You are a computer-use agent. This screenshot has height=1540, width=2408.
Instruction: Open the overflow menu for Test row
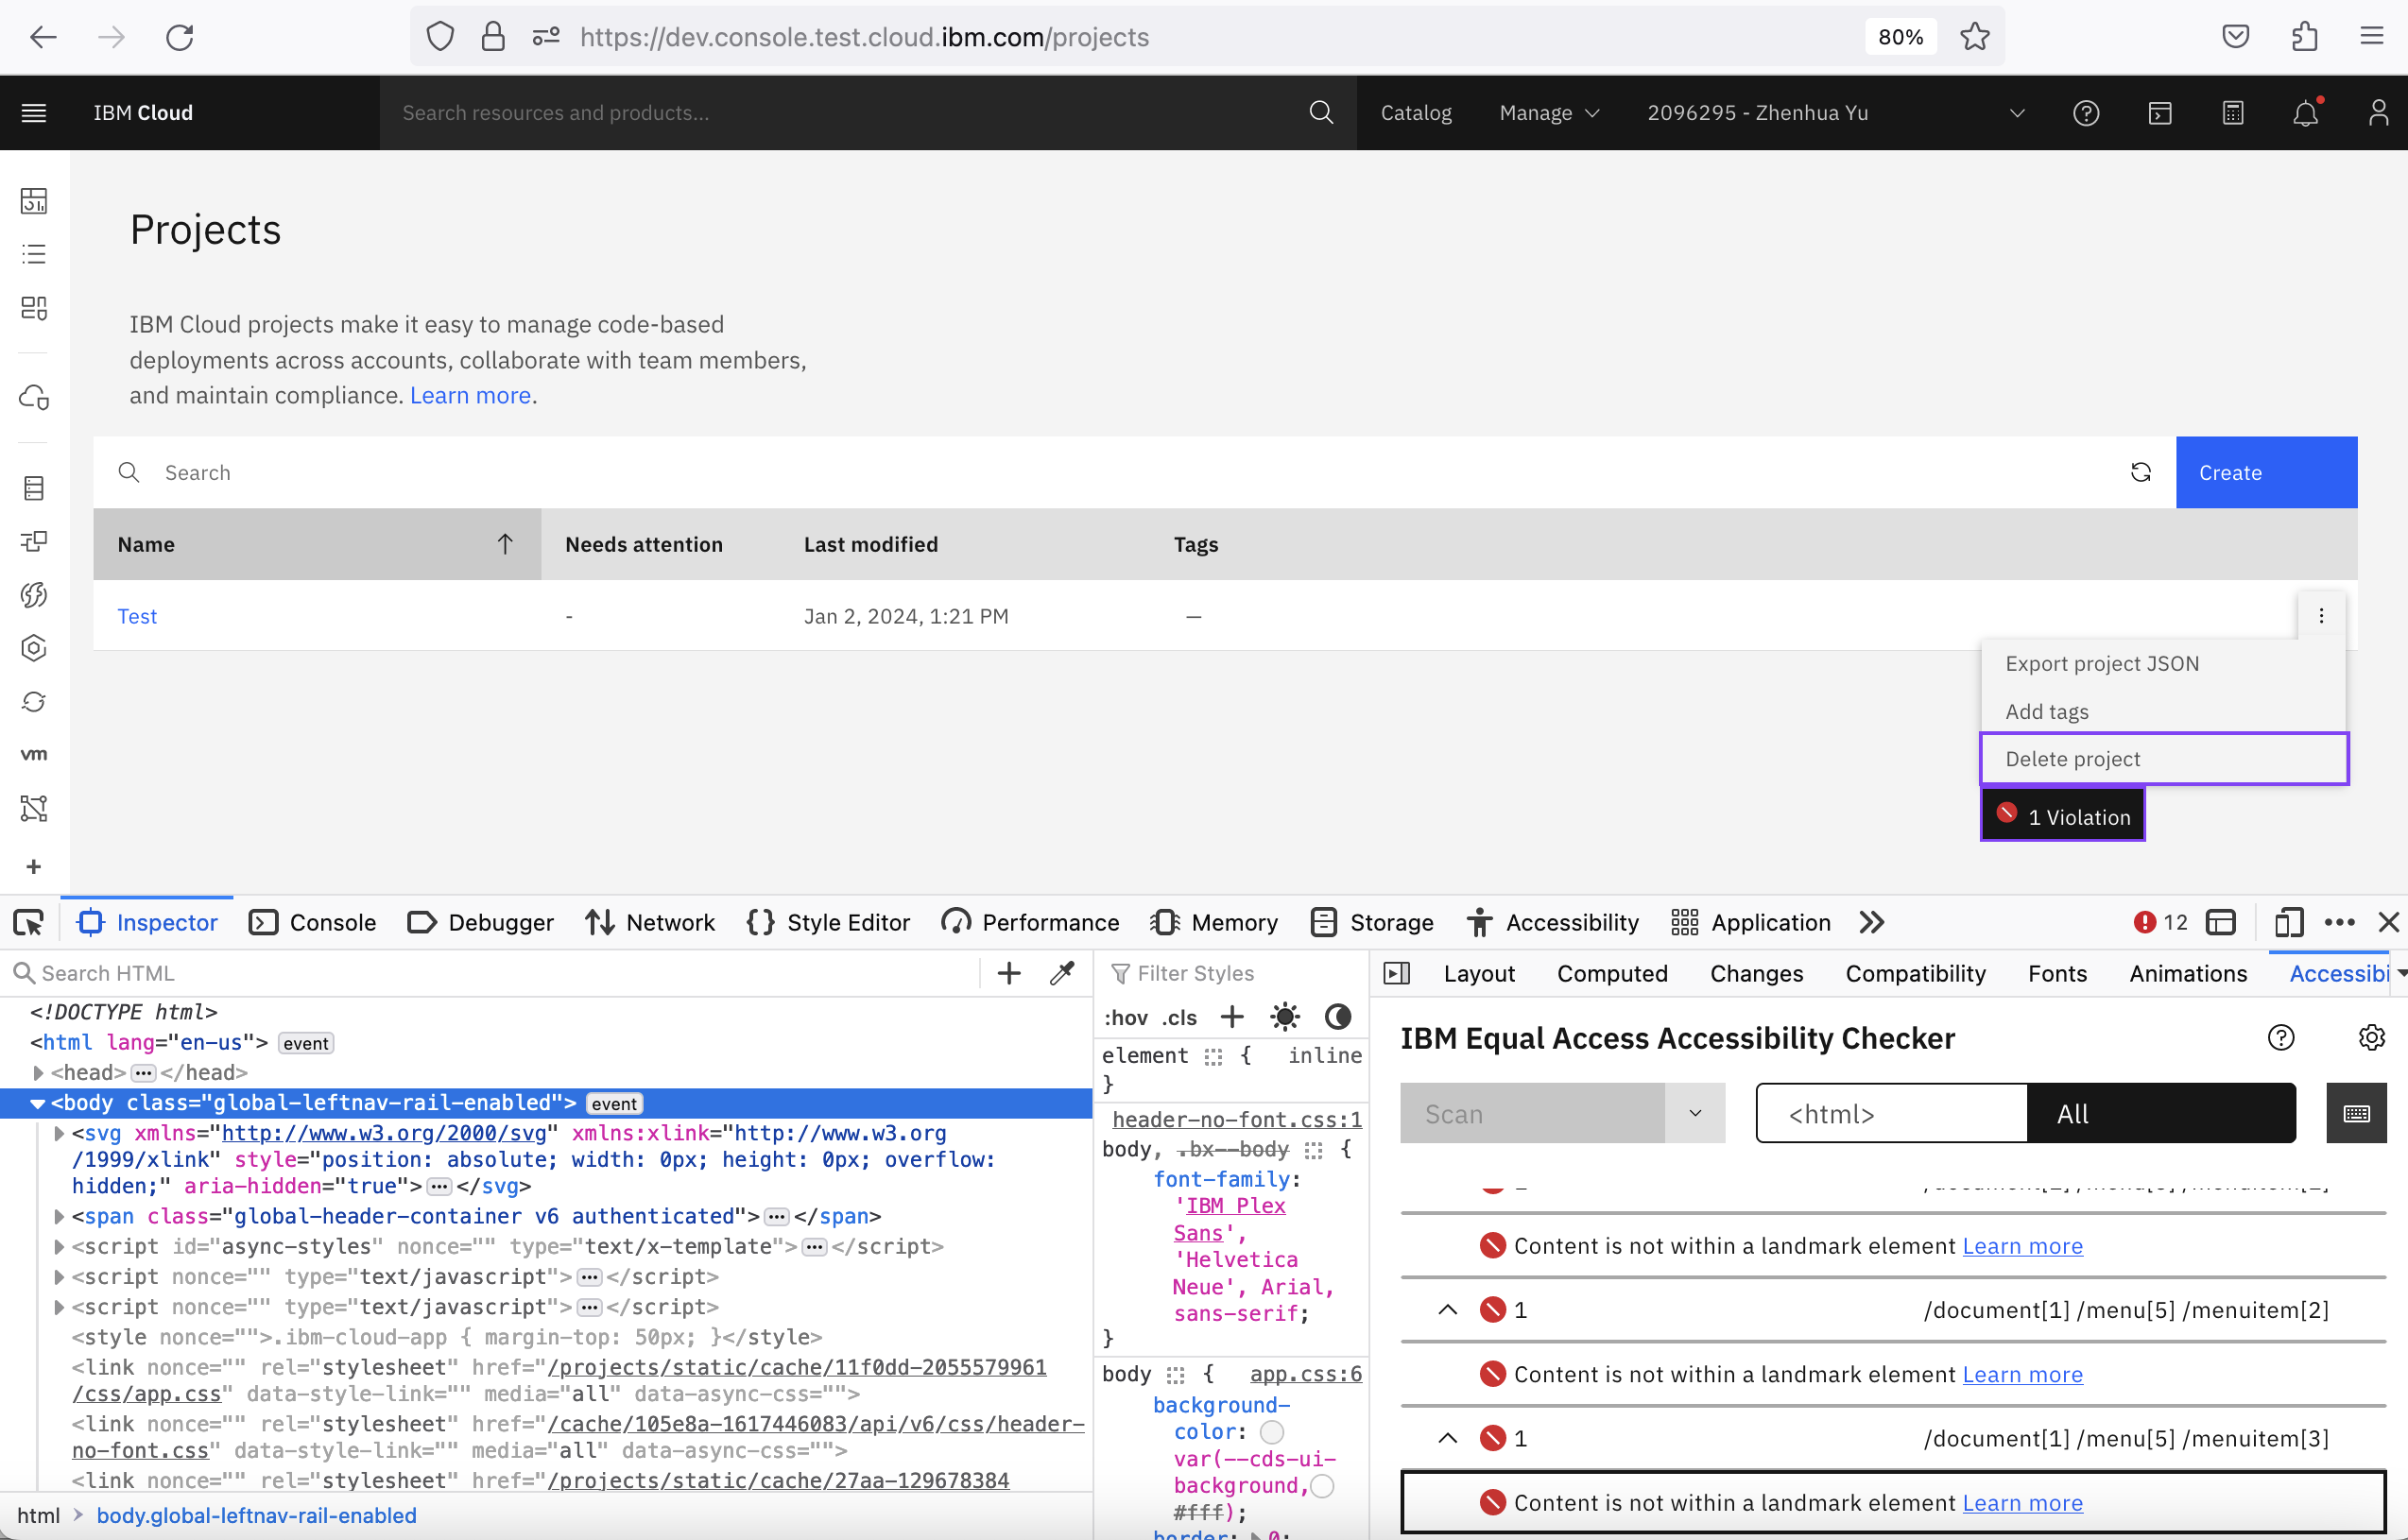tap(2321, 616)
